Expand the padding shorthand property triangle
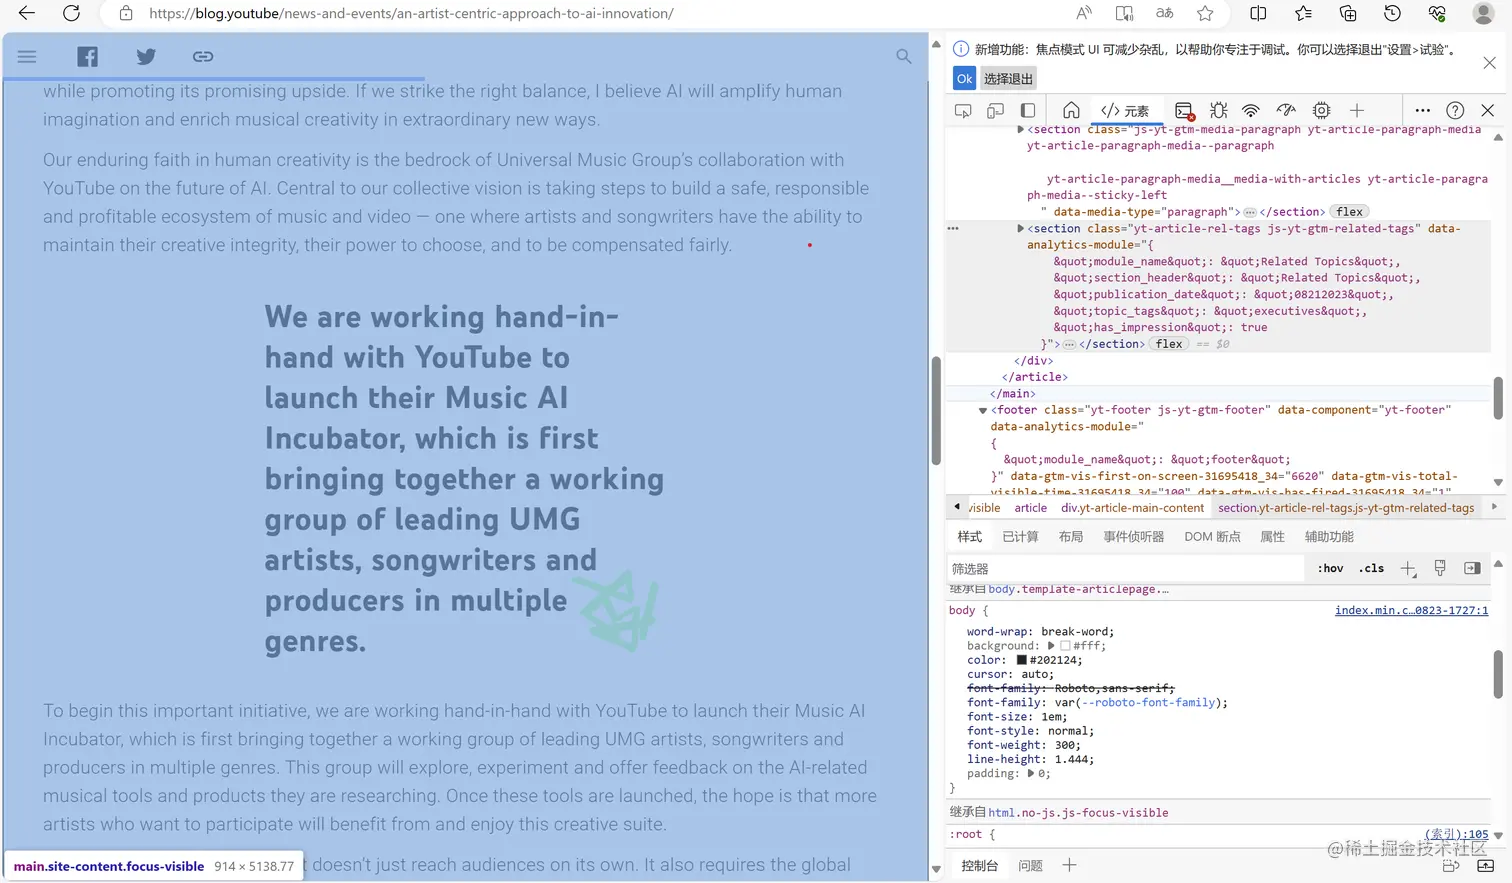 [1031, 773]
